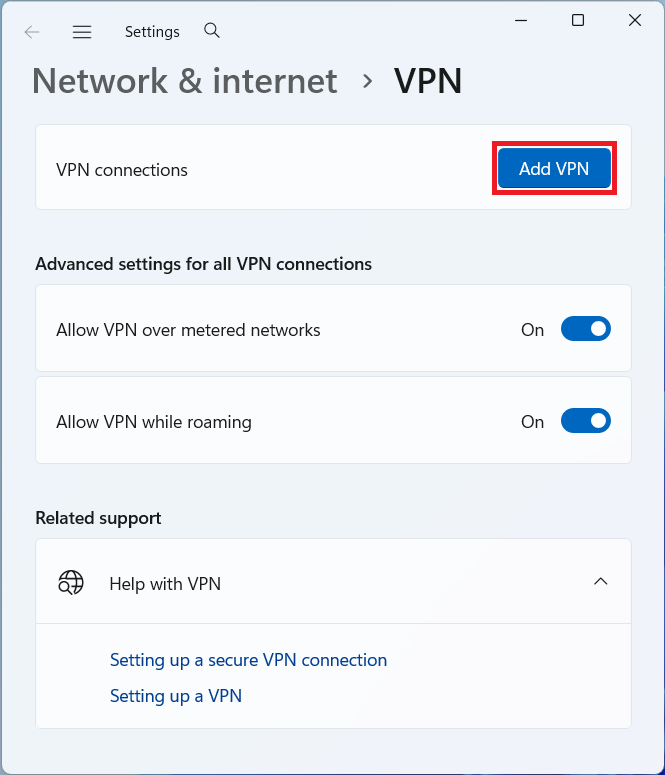Open the hamburger navigation menu

coord(82,32)
